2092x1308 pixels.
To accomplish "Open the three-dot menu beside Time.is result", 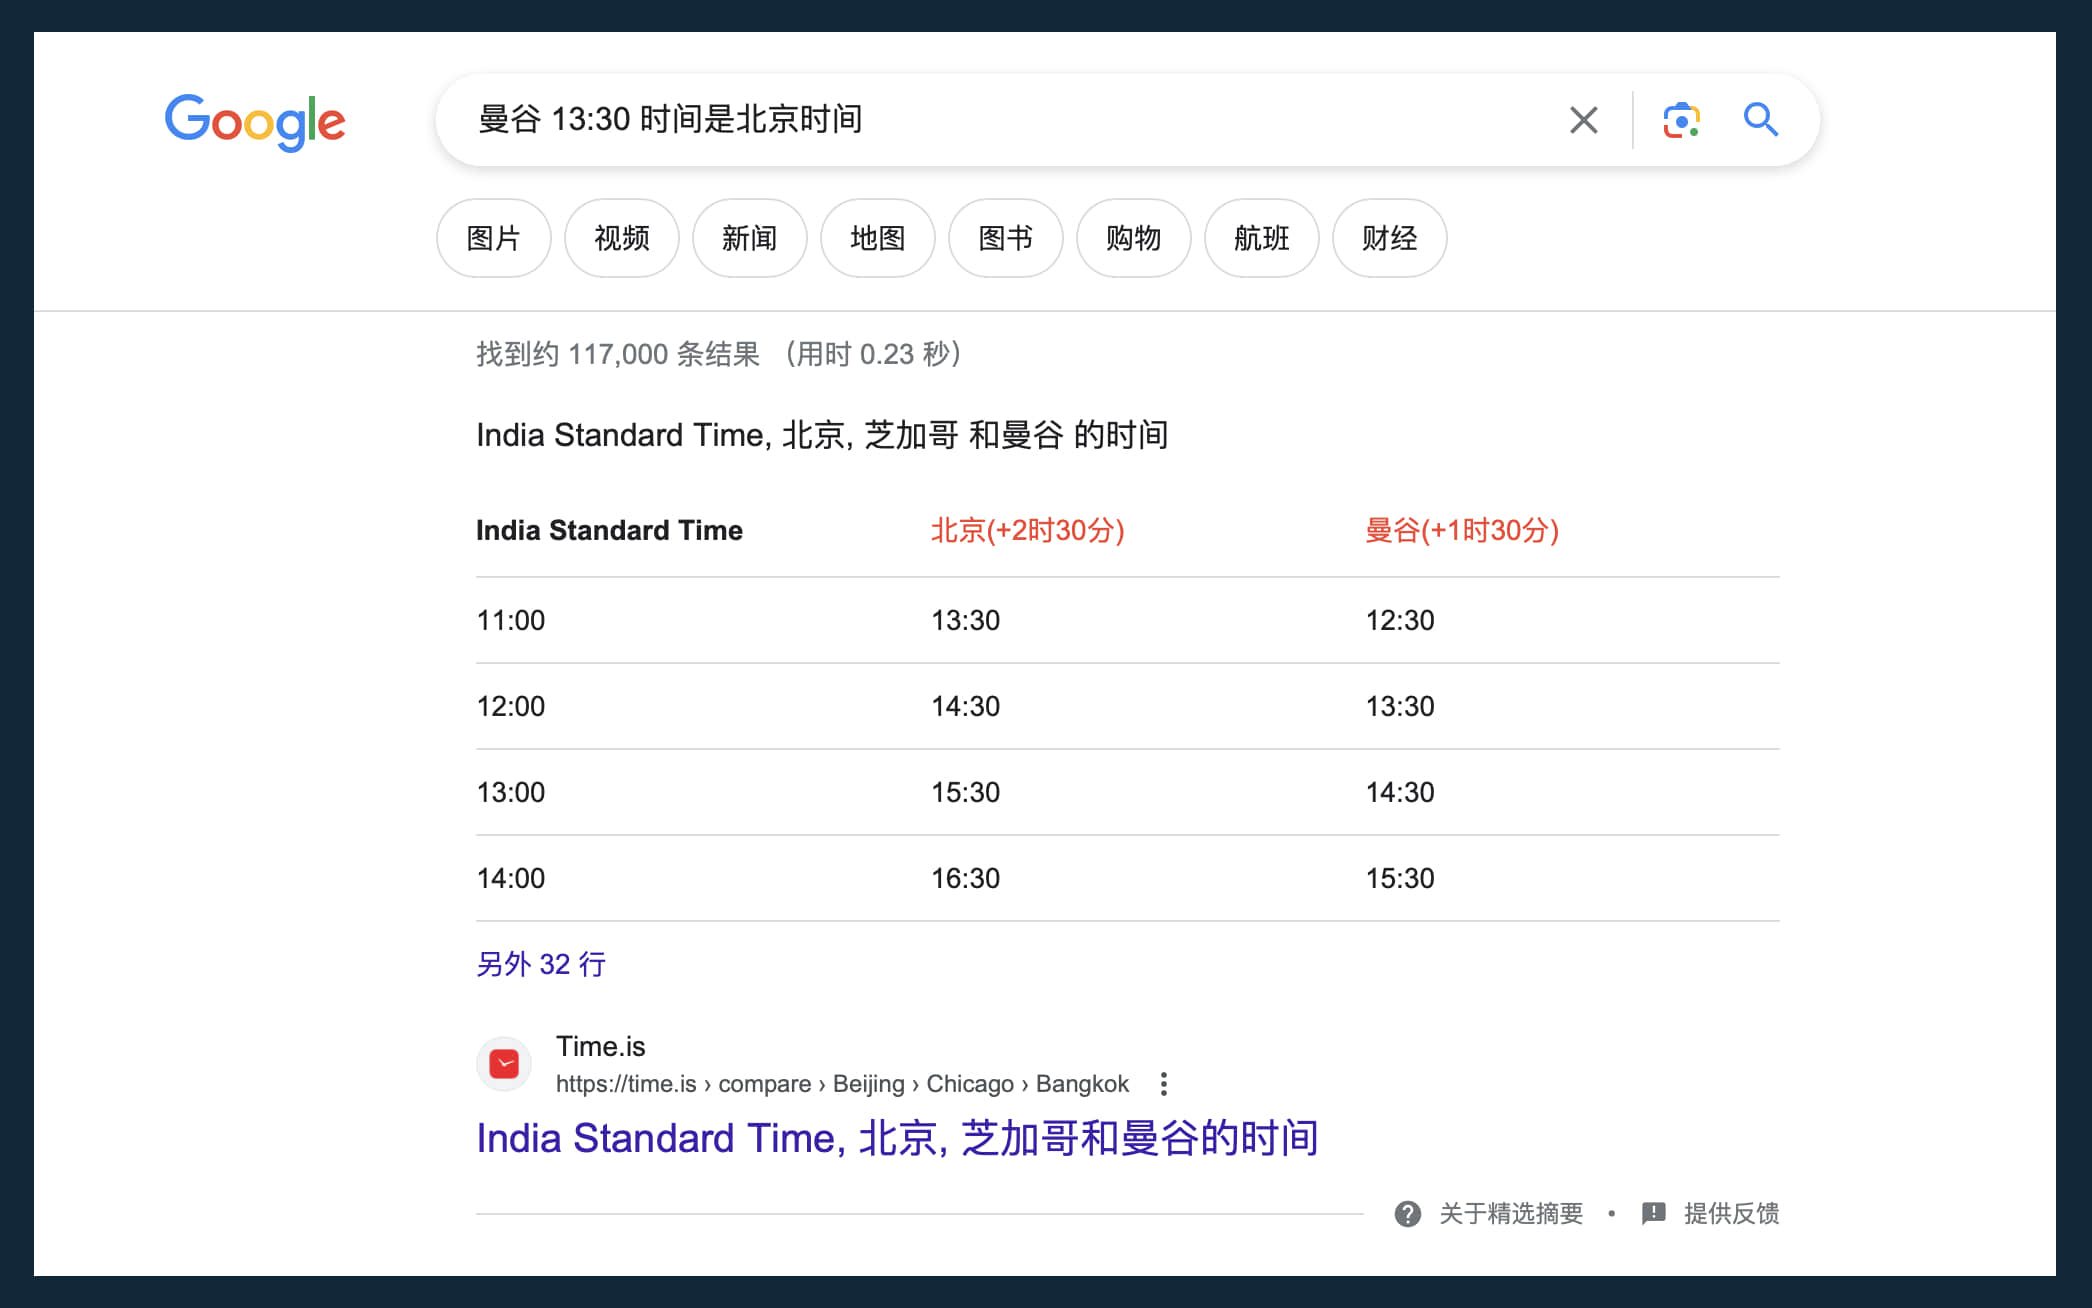I will coord(1163,1084).
